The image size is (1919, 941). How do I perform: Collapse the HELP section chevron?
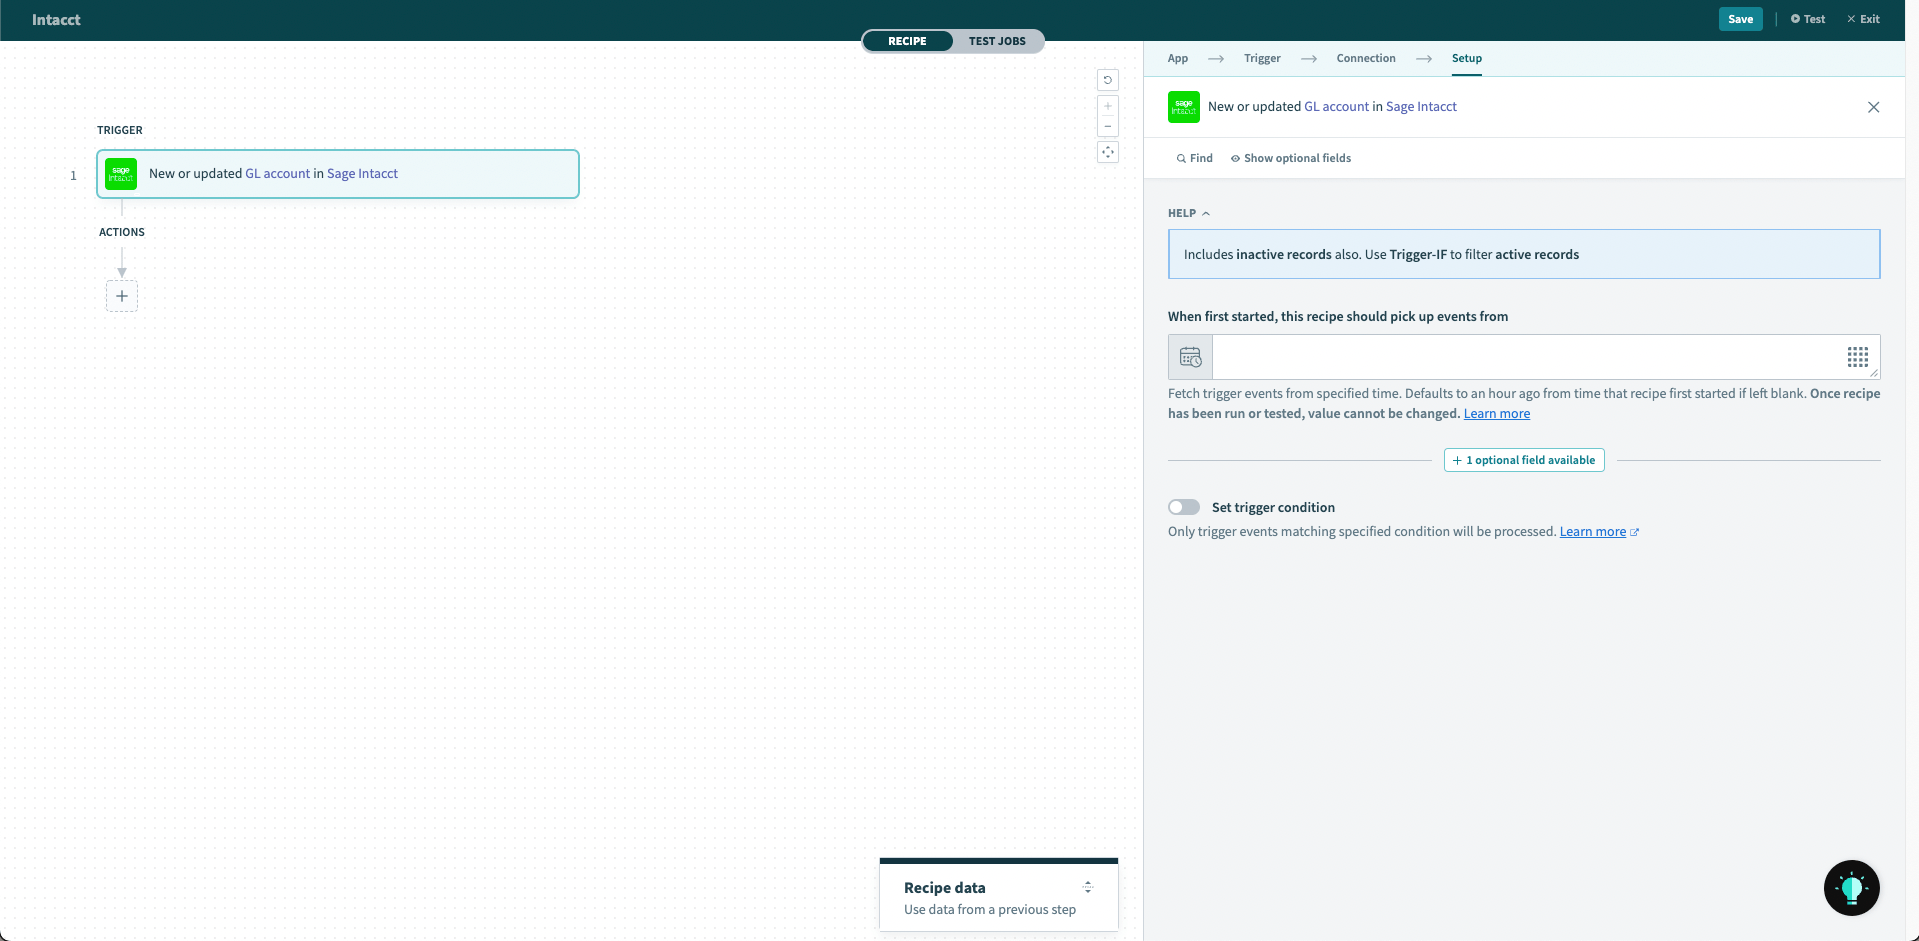1204,212
